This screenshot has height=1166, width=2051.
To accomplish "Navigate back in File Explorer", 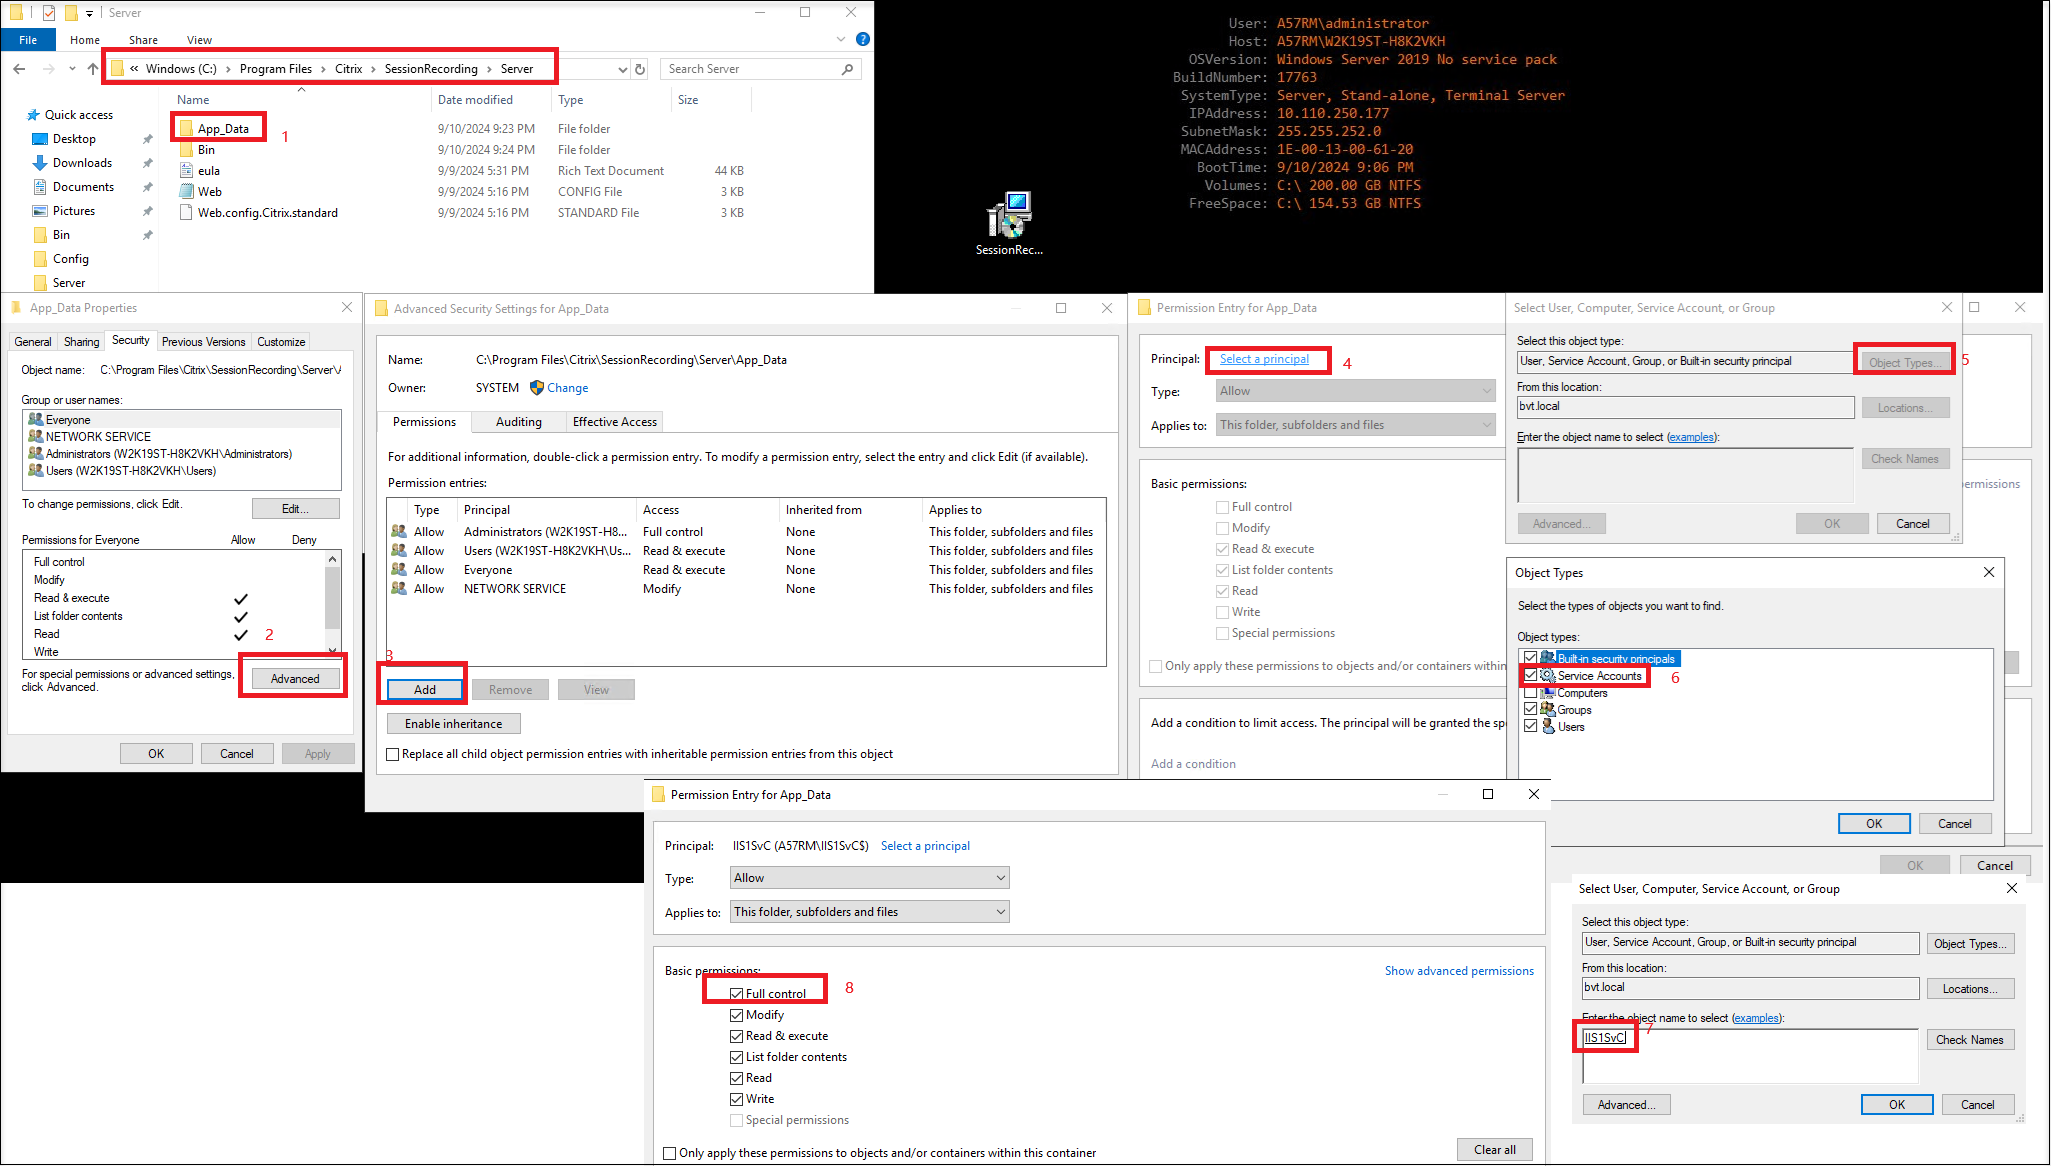I will tap(19, 69).
